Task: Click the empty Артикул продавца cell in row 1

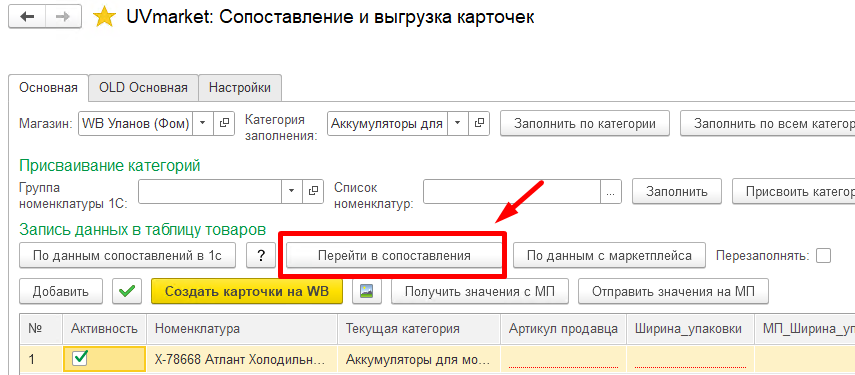Action: click(563, 359)
